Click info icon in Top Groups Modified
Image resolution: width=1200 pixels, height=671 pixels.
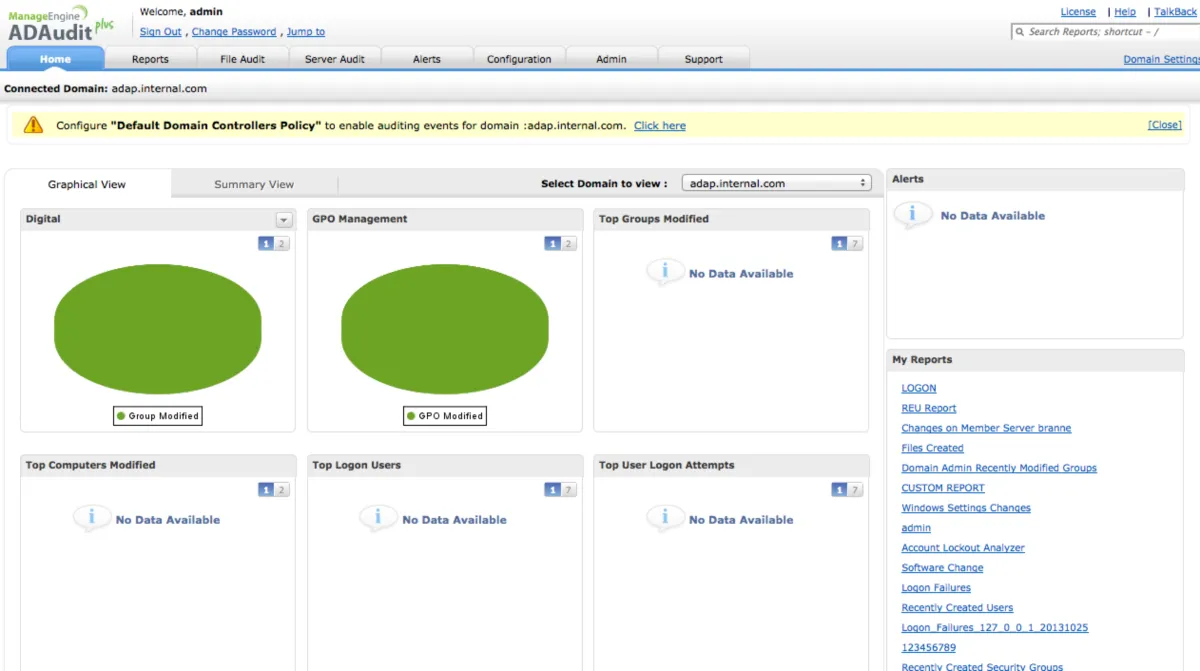pyautogui.click(x=664, y=271)
